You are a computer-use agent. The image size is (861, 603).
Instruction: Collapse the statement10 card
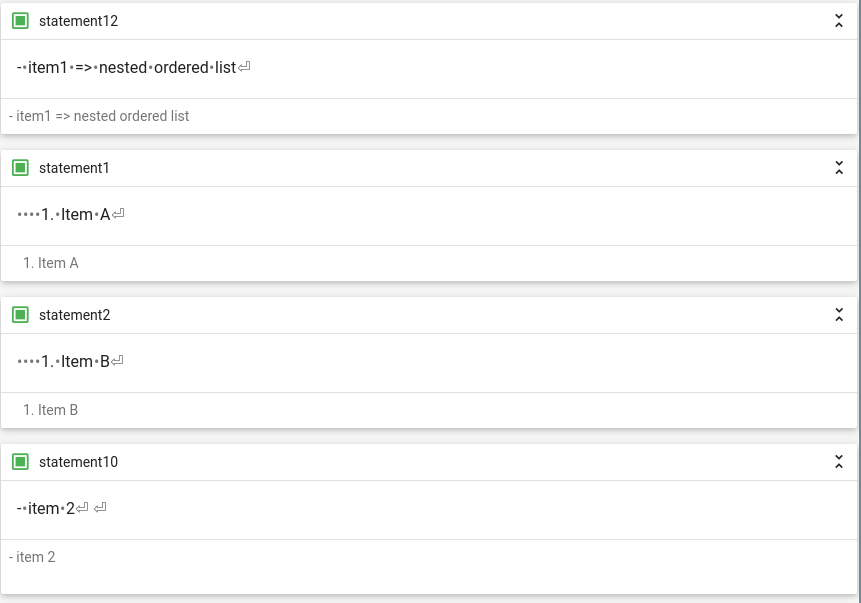click(838, 462)
